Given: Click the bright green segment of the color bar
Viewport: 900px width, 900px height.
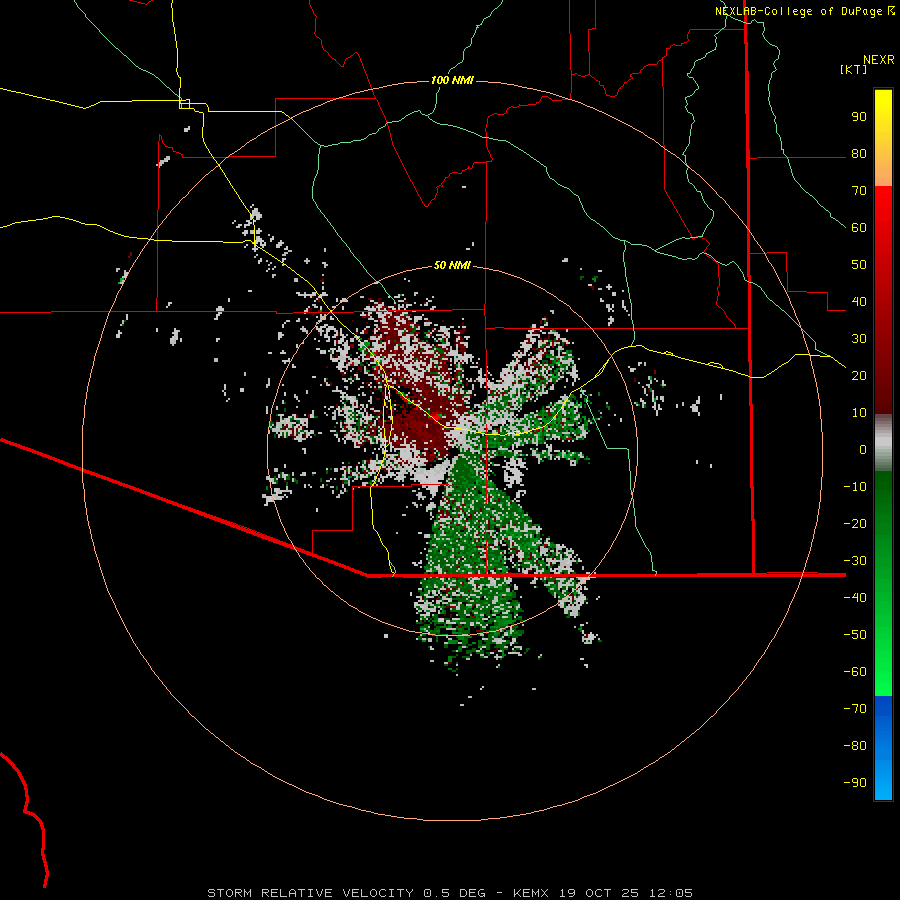Looking at the screenshot, I should [883, 583].
